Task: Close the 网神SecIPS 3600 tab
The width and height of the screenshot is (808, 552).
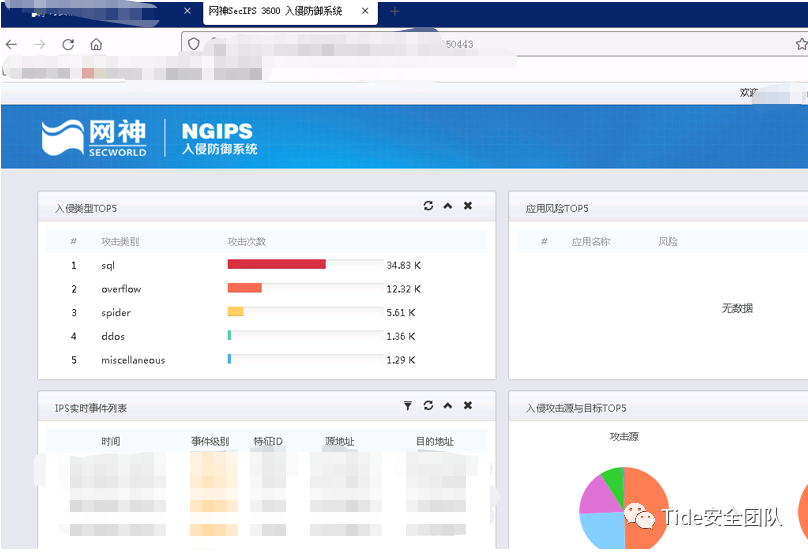Action: coord(365,11)
